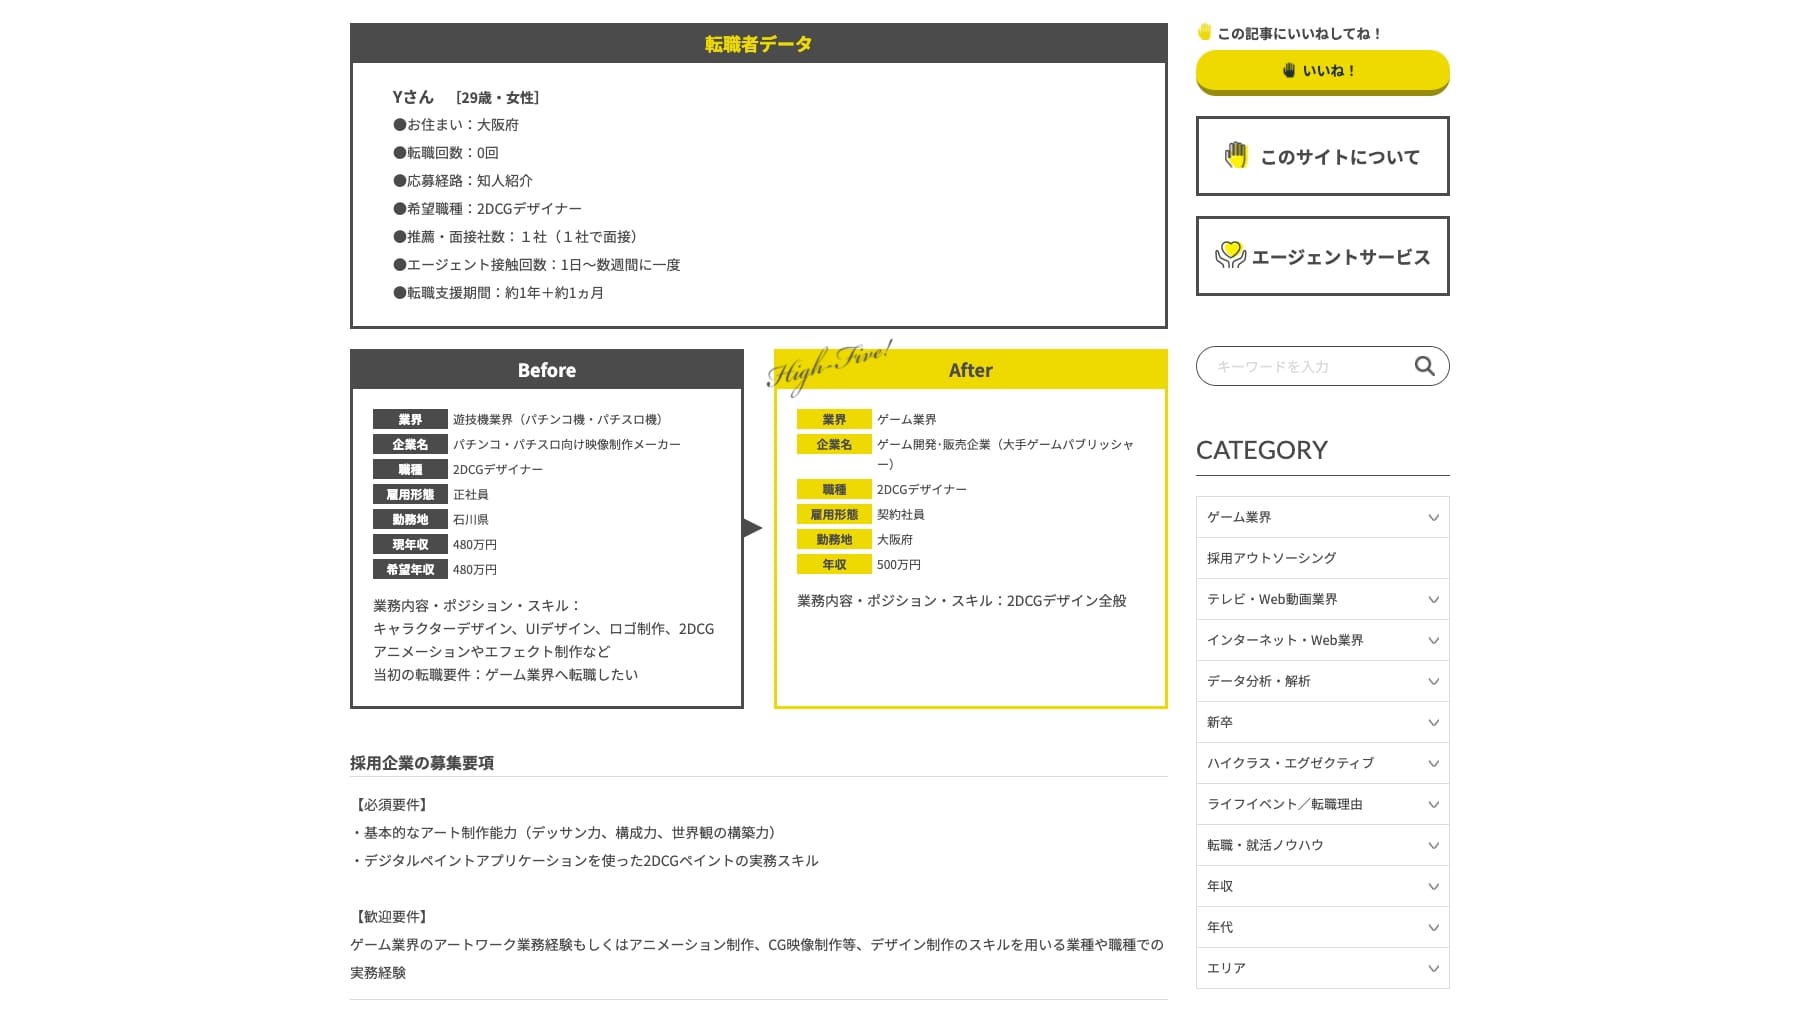
Task: Select 採用アウトソーシング in category list
Action: [1271, 558]
